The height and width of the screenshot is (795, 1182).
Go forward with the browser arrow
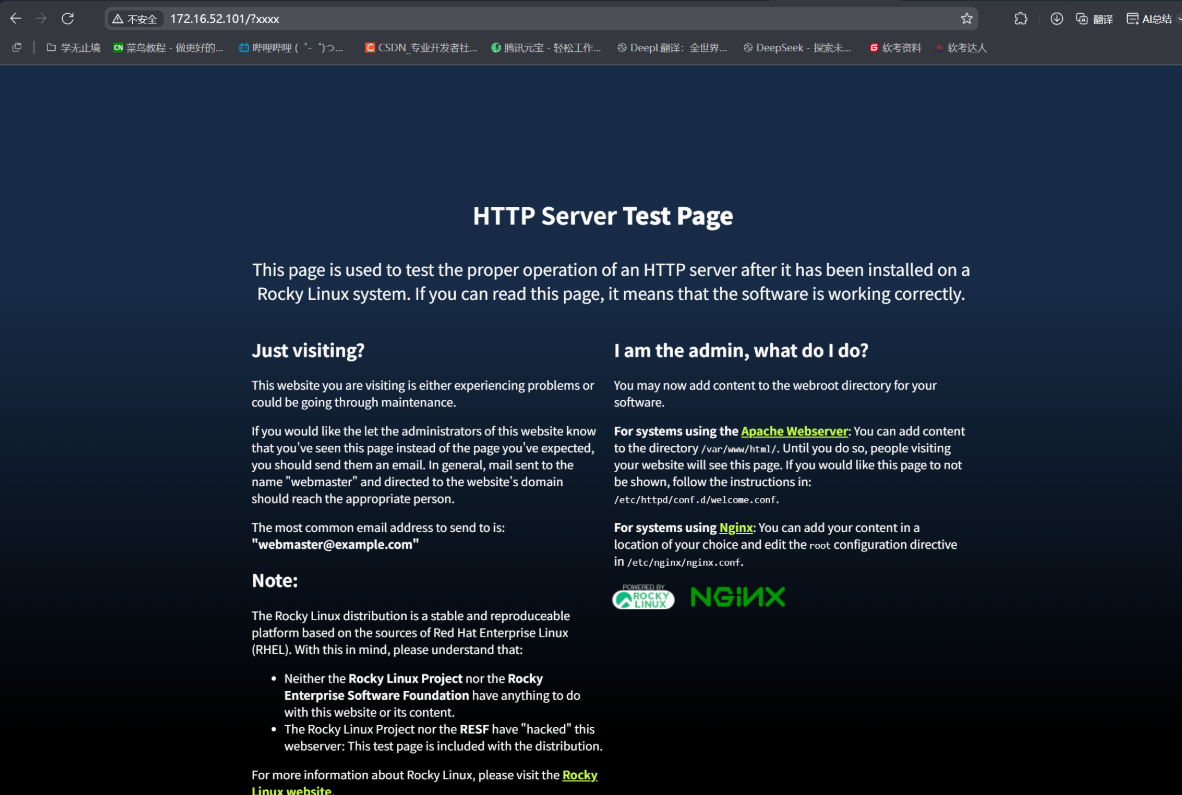click(41, 19)
